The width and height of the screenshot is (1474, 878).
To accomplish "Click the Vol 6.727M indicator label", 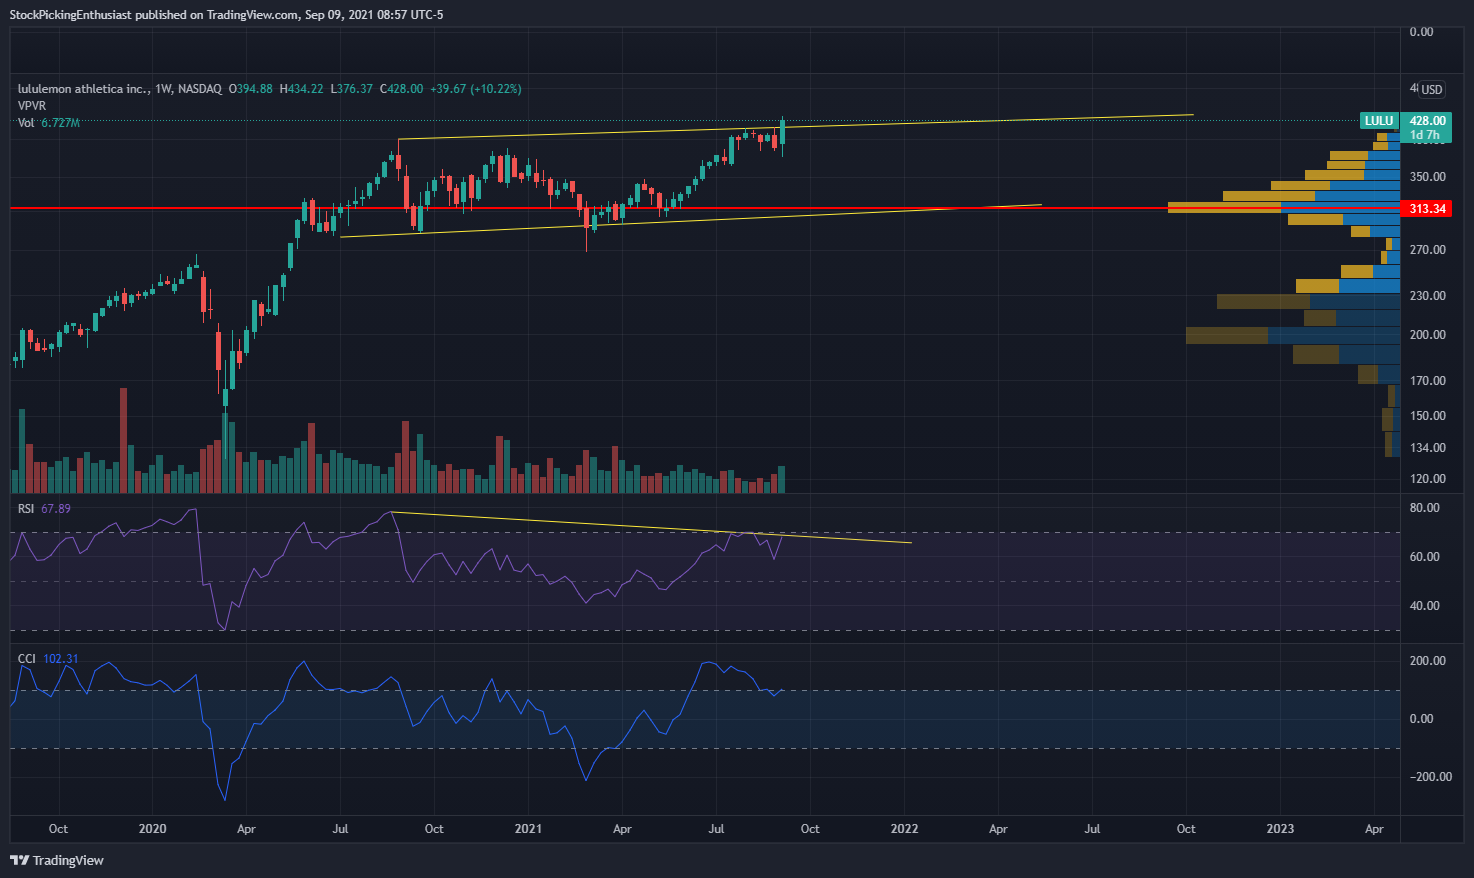I will tap(48, 123).
